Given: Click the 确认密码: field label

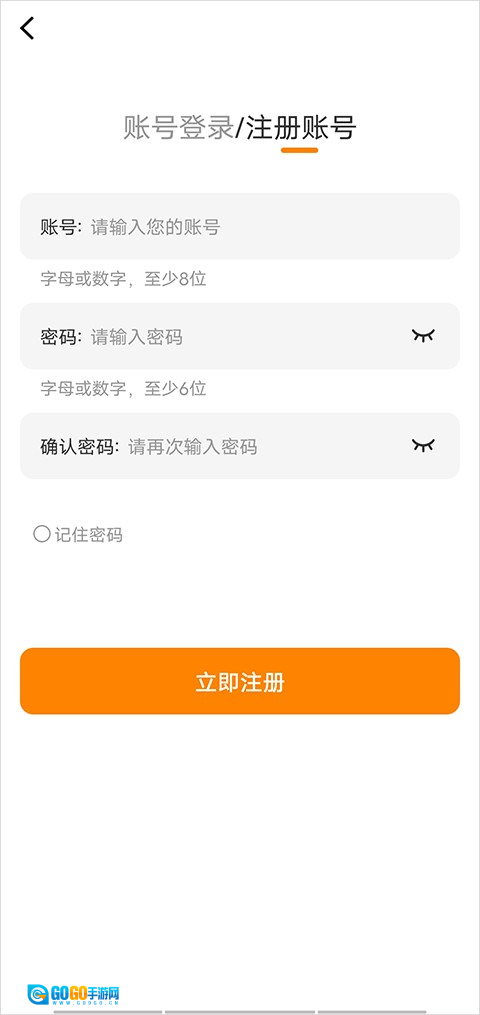Looking at the screenshot, I should coord(80,447).
